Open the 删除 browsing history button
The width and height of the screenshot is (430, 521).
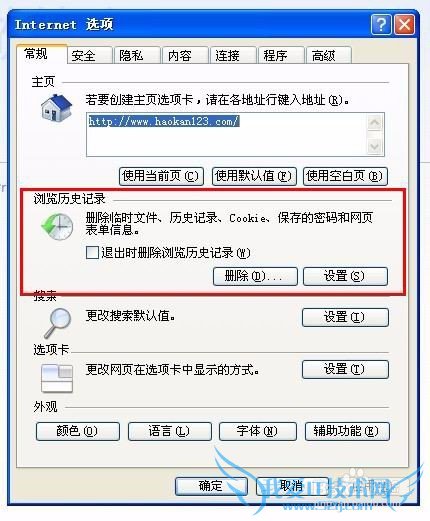click(x=255, y=276)
